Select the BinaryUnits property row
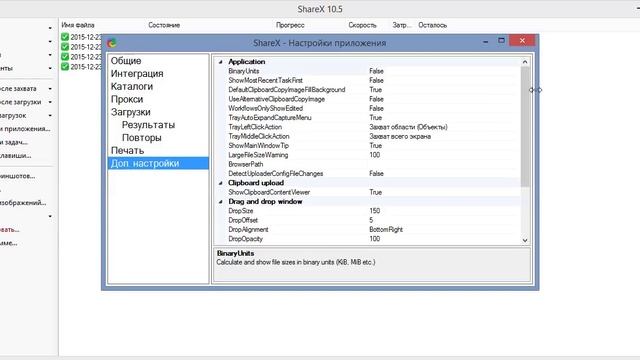The width and height of the screenshot is (640, 360). coord(244,71)
